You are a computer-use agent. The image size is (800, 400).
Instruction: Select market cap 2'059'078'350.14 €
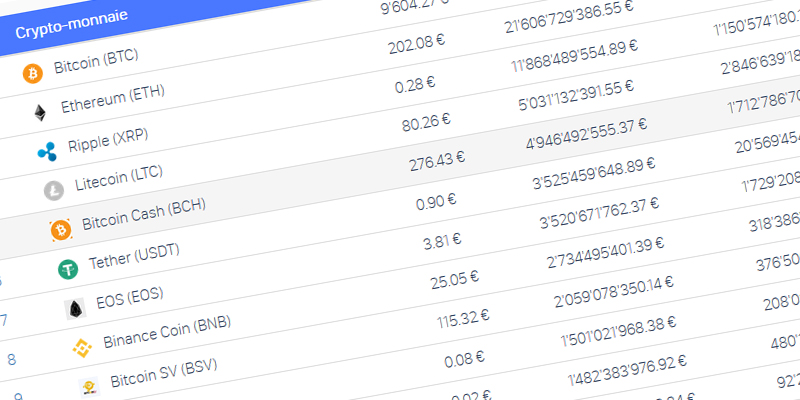click(x=614, y=291)
